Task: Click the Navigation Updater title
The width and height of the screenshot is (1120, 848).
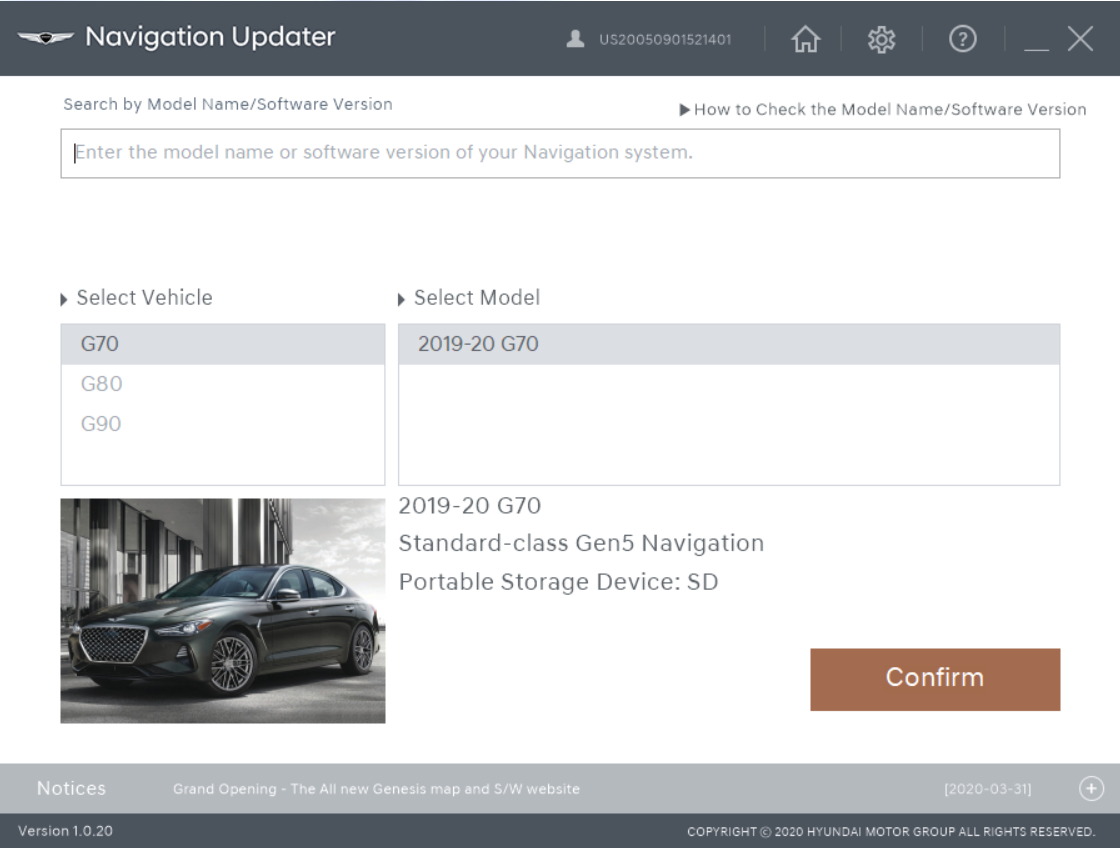Action: click(x=210, y=37)
